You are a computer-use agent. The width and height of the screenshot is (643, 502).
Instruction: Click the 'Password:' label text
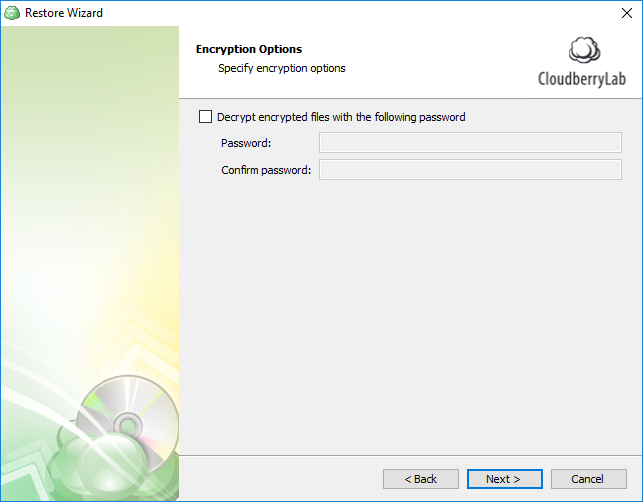pyautogui.click(x=246, y=143)
